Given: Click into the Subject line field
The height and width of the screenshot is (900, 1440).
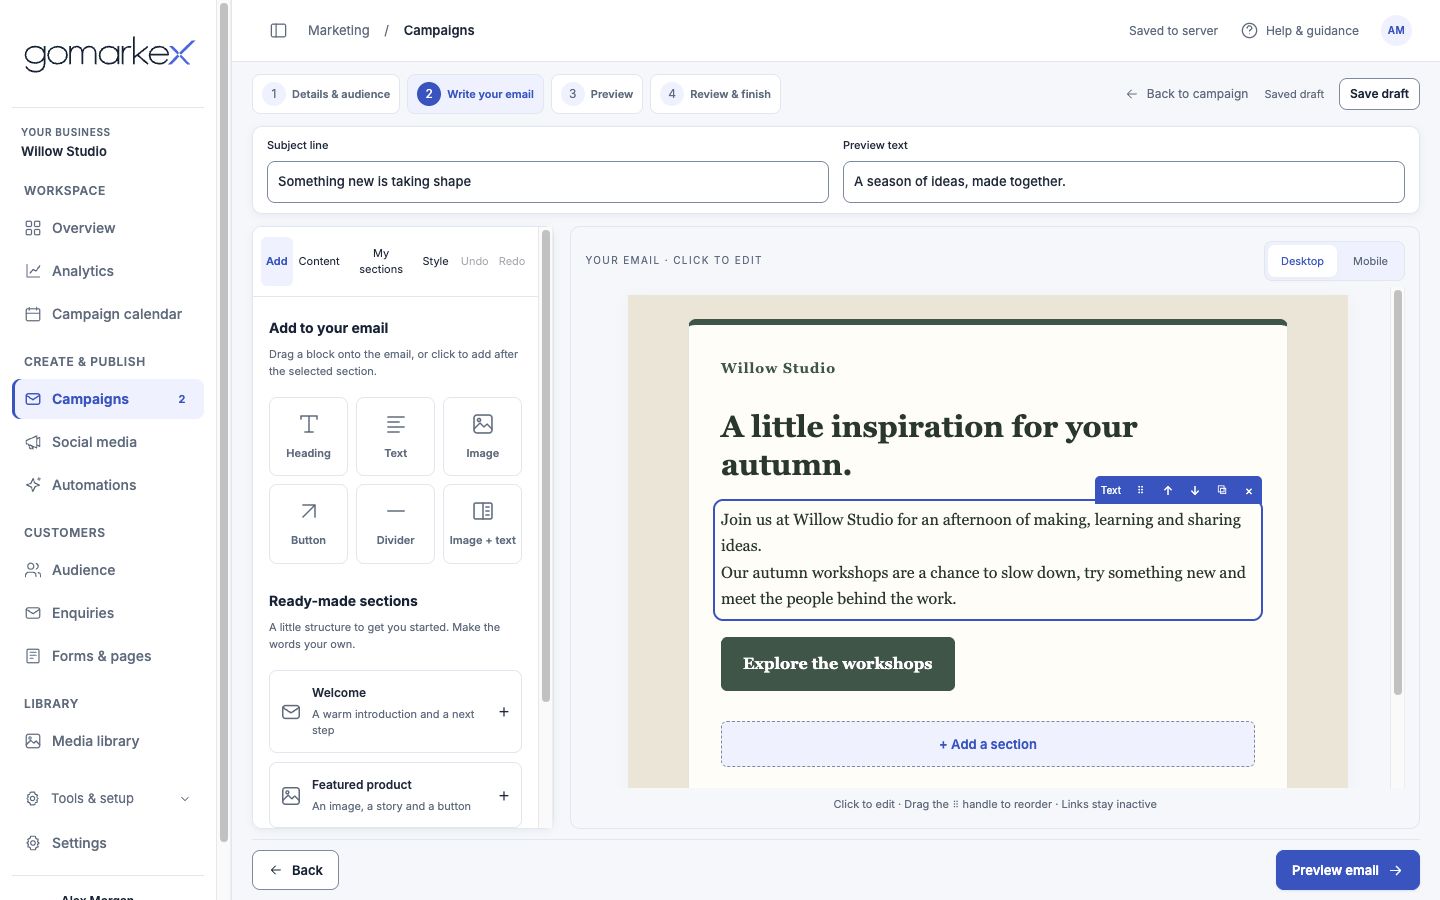Looking at the screenshot, I should [548, 182].
